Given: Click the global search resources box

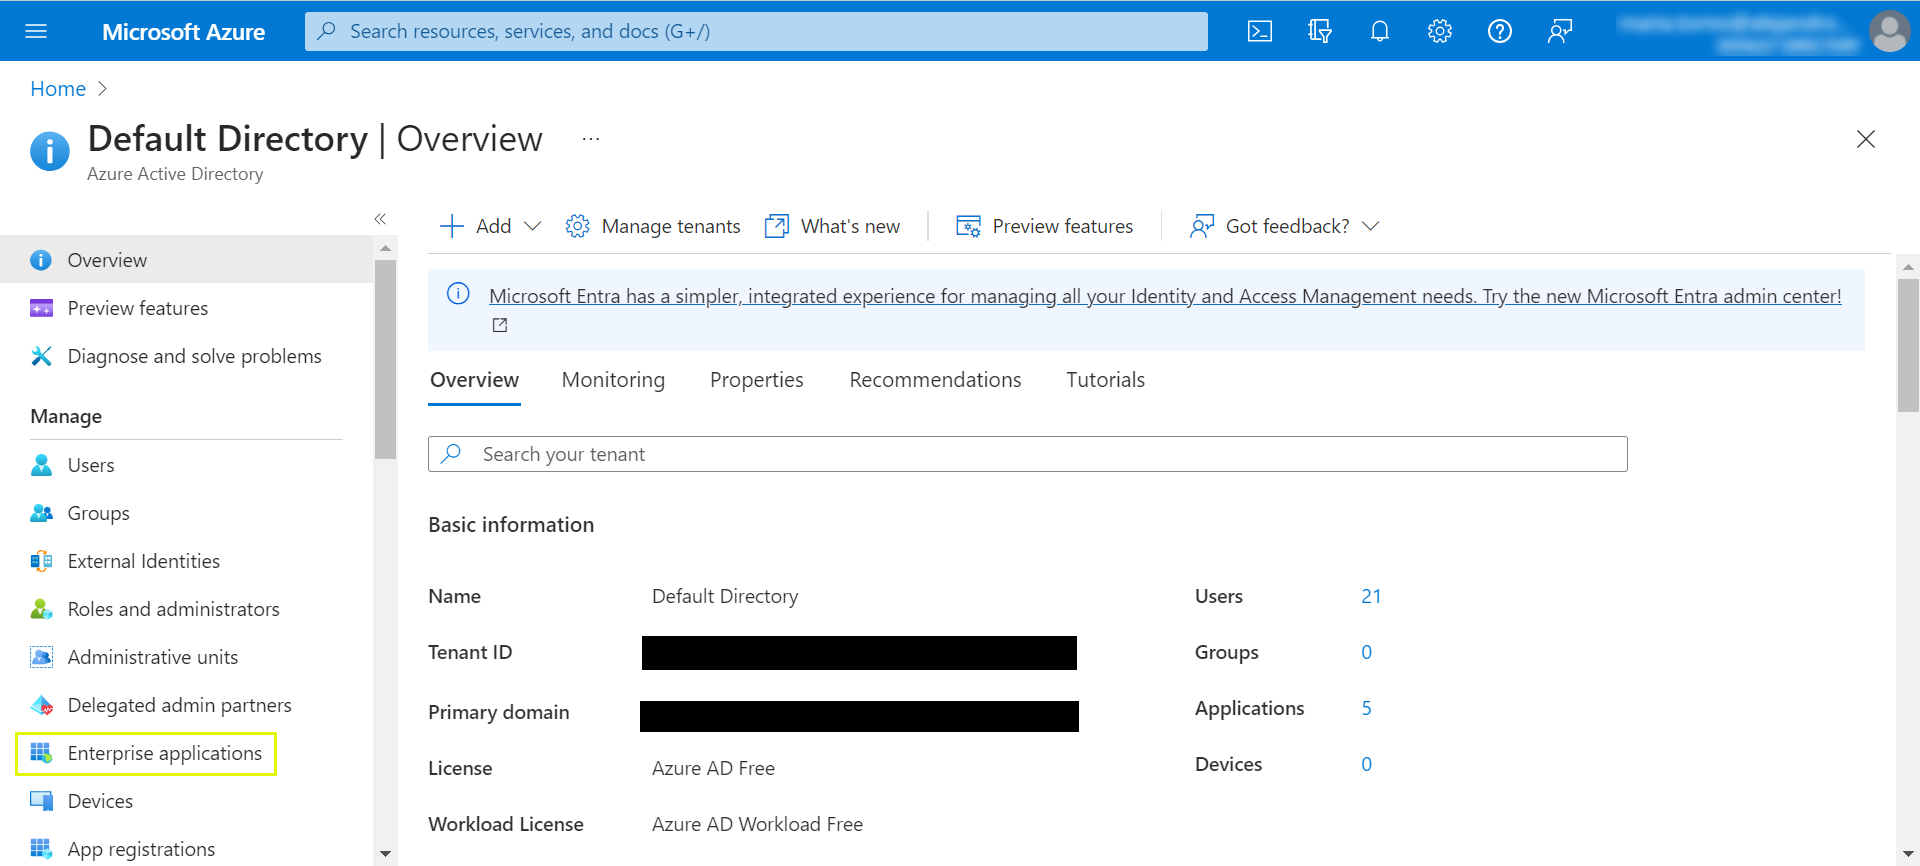Looking at the screenshot, I should pos(756,31).
